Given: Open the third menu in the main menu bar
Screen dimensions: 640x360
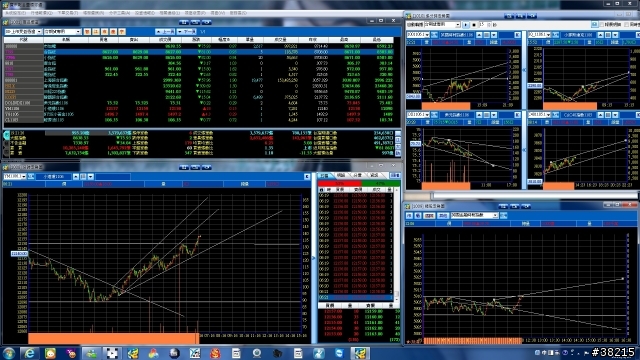Looking at the screenshot, I should (67, 13).
